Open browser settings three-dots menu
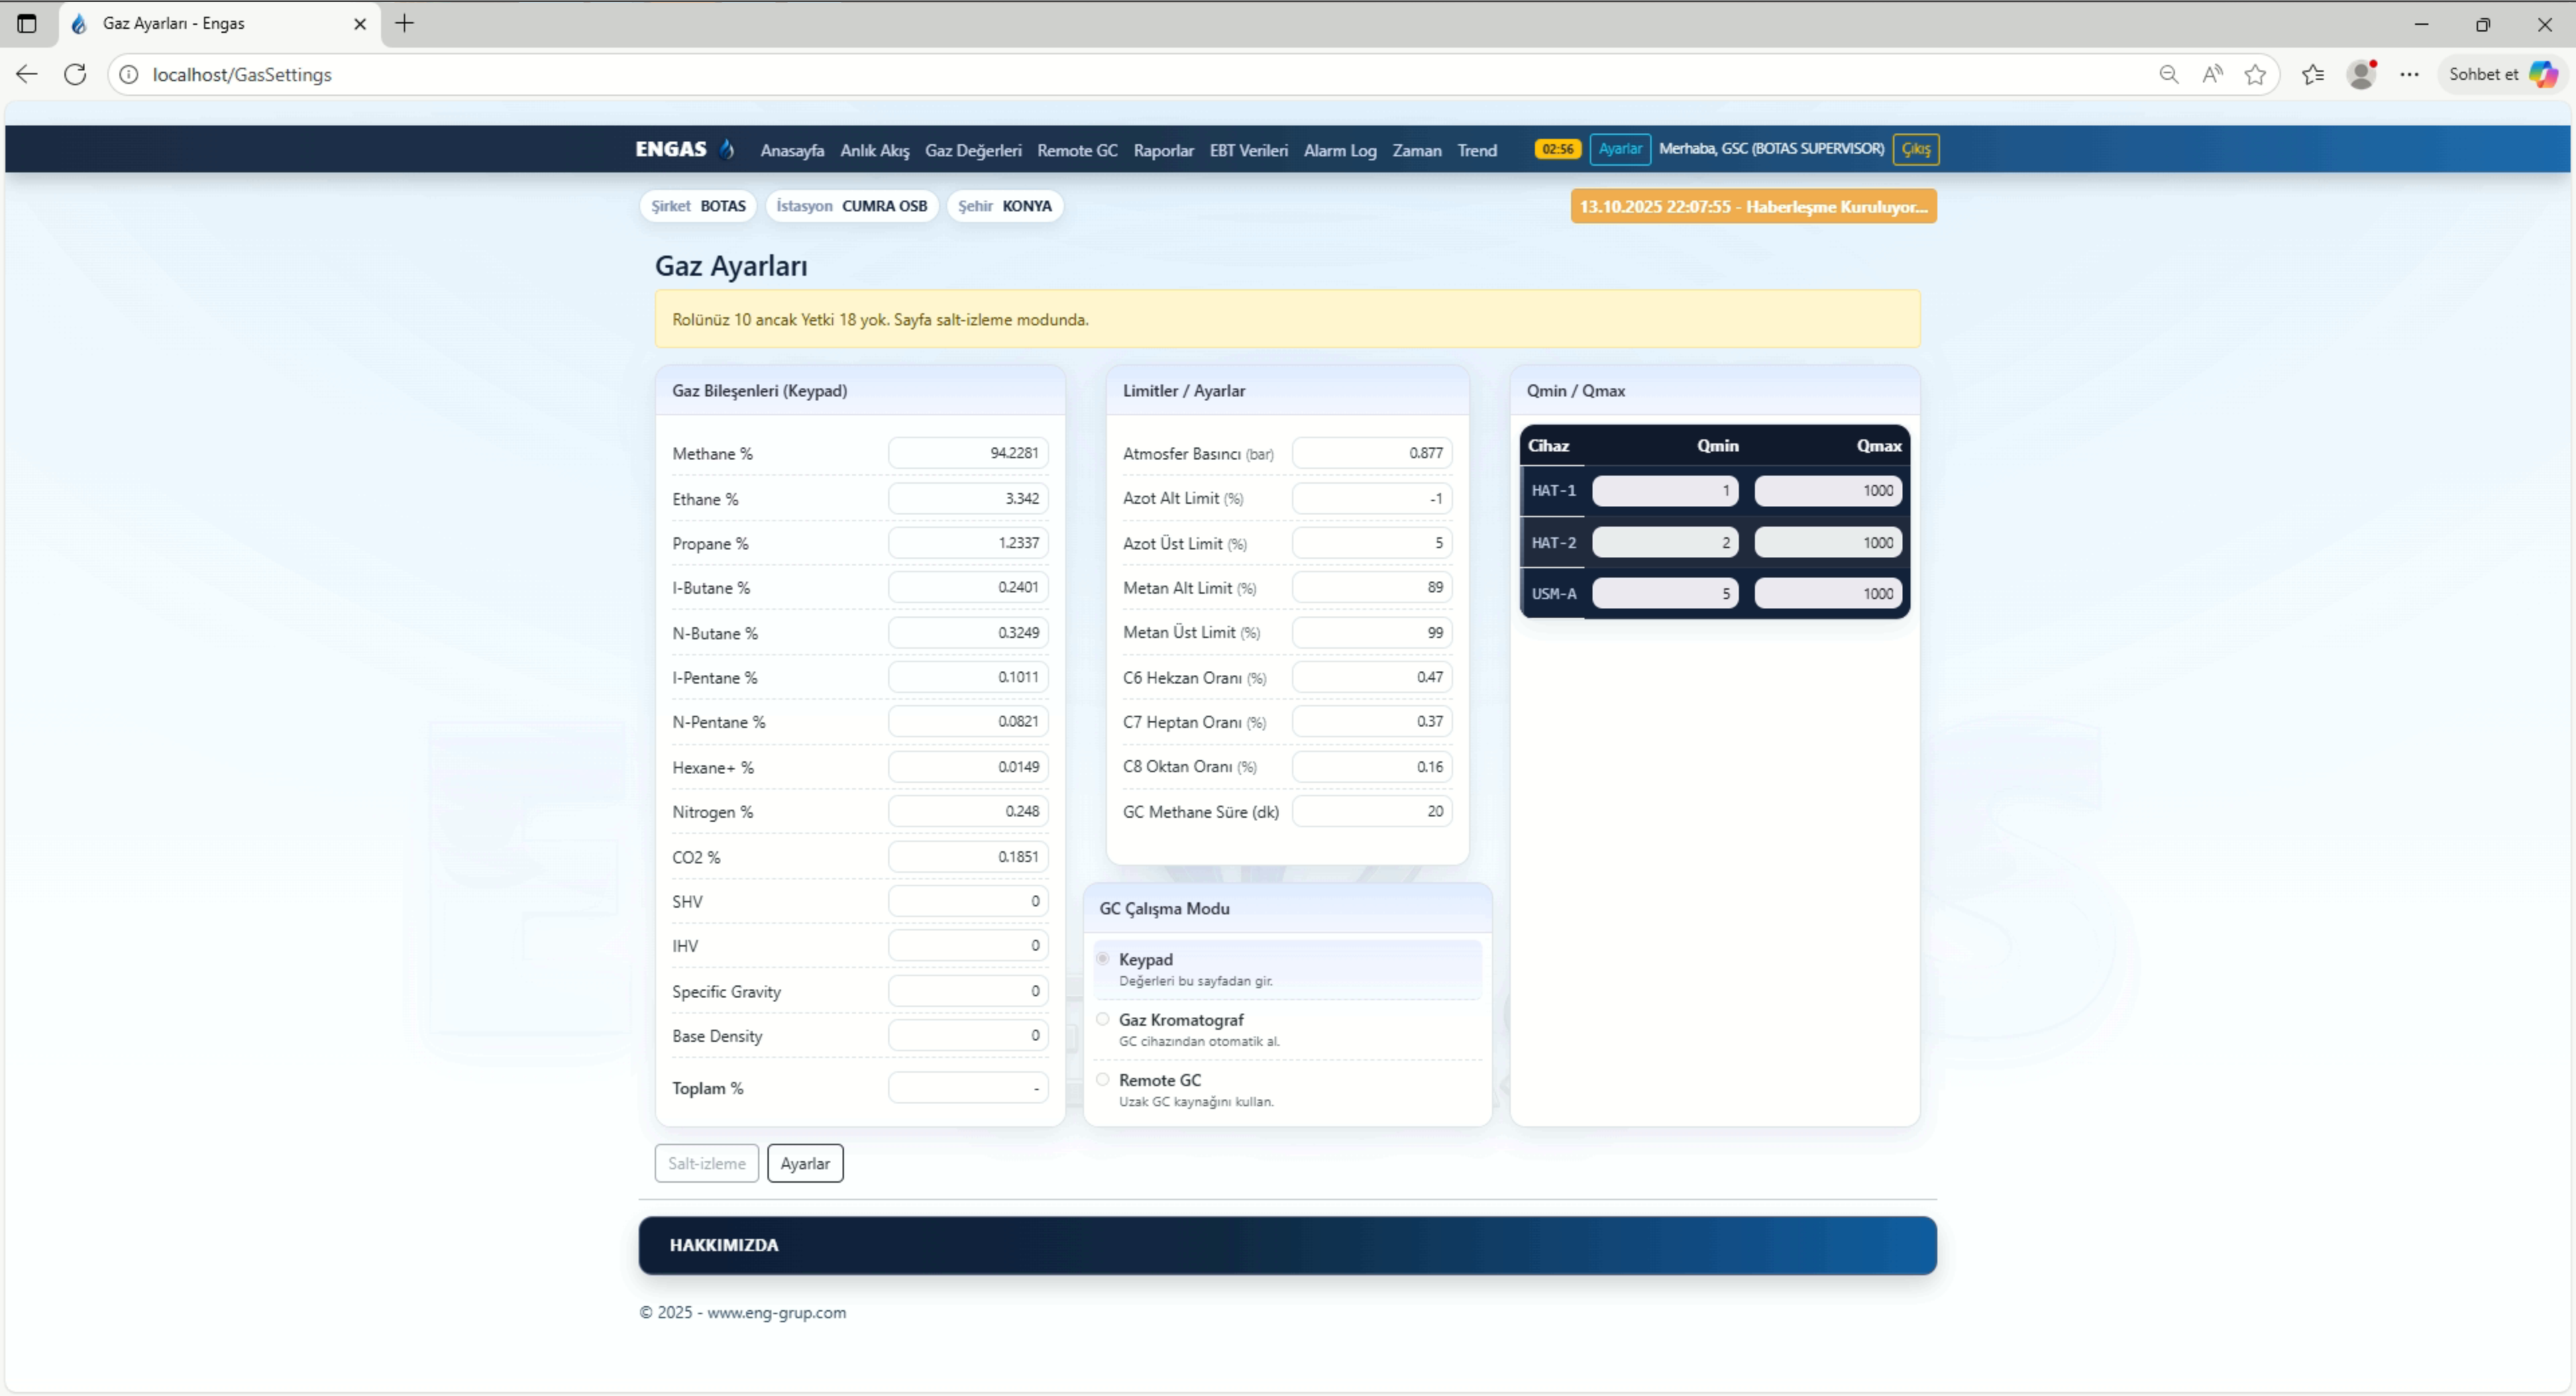2576x1396 pixels. pyautogui.click(x=2409, y=74)
